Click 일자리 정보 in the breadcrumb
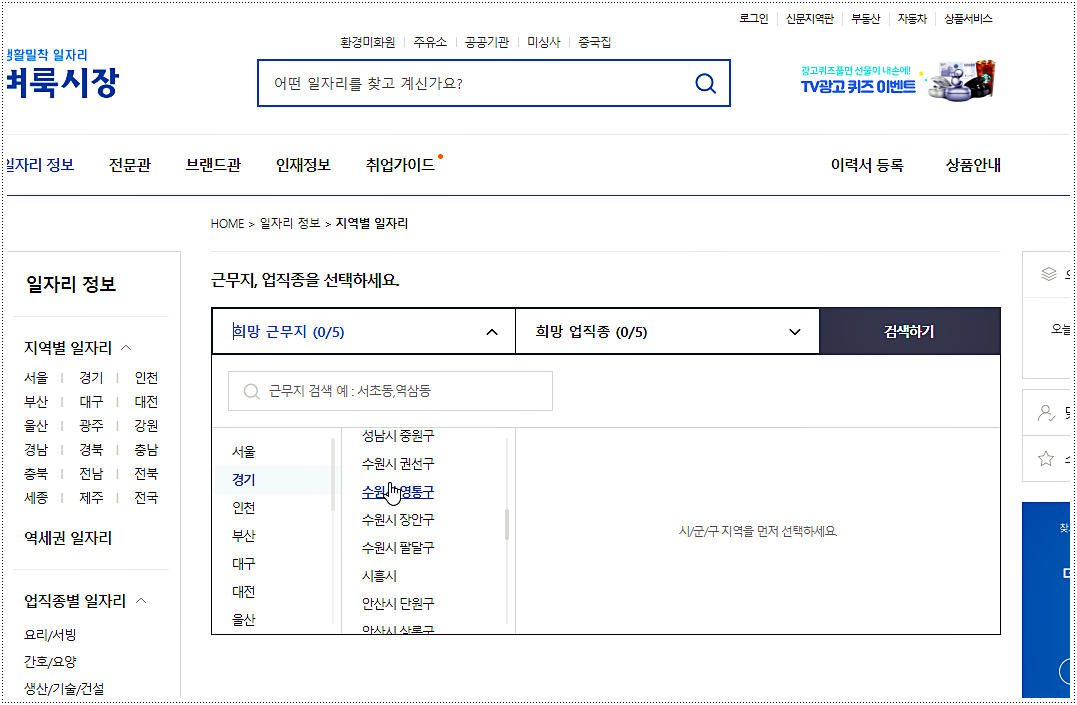This screenshot has width=1077, height=705. click(290, 223)
